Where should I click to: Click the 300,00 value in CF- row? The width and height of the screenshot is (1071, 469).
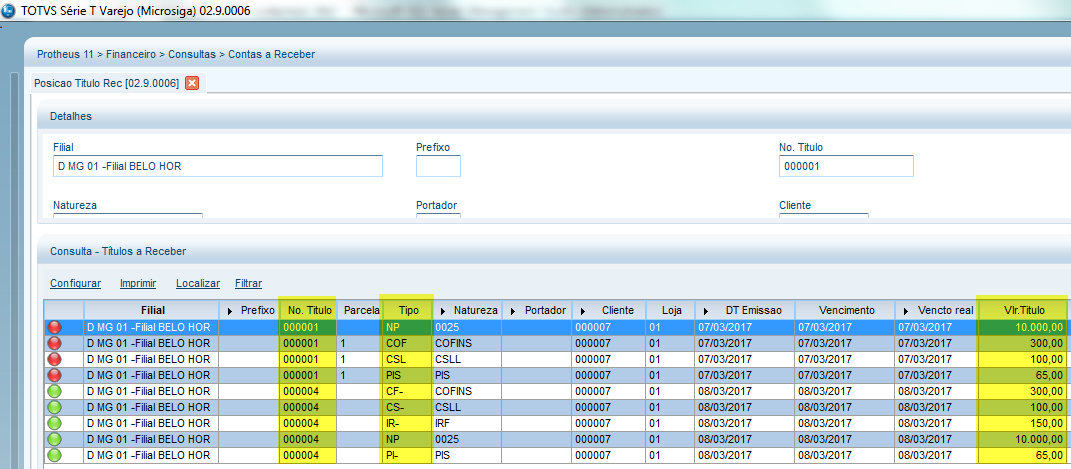(x=1023, y=391)
